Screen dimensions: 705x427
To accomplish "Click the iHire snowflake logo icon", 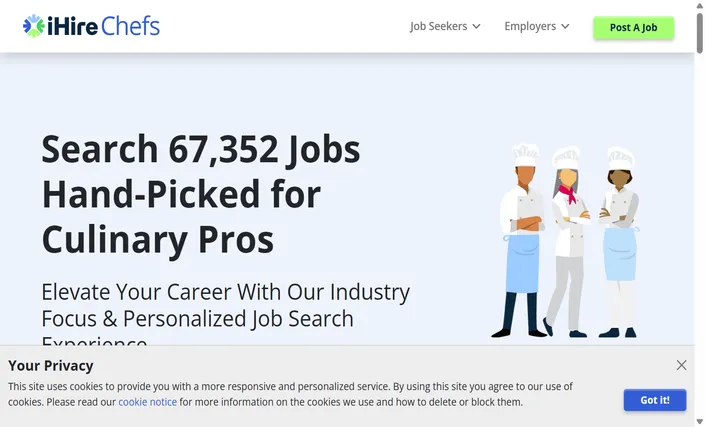I will 34,26.
